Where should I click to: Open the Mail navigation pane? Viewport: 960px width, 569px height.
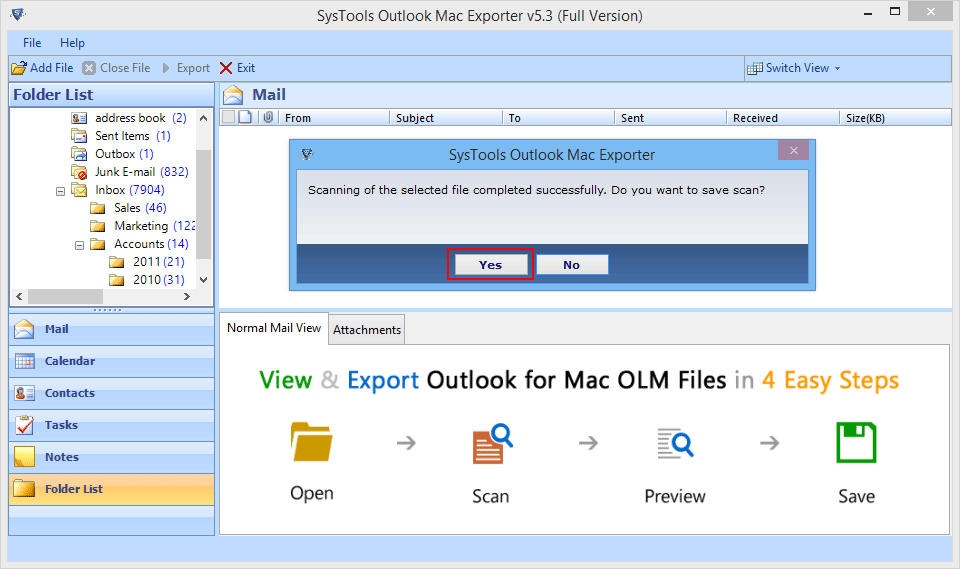pos(111,329)
